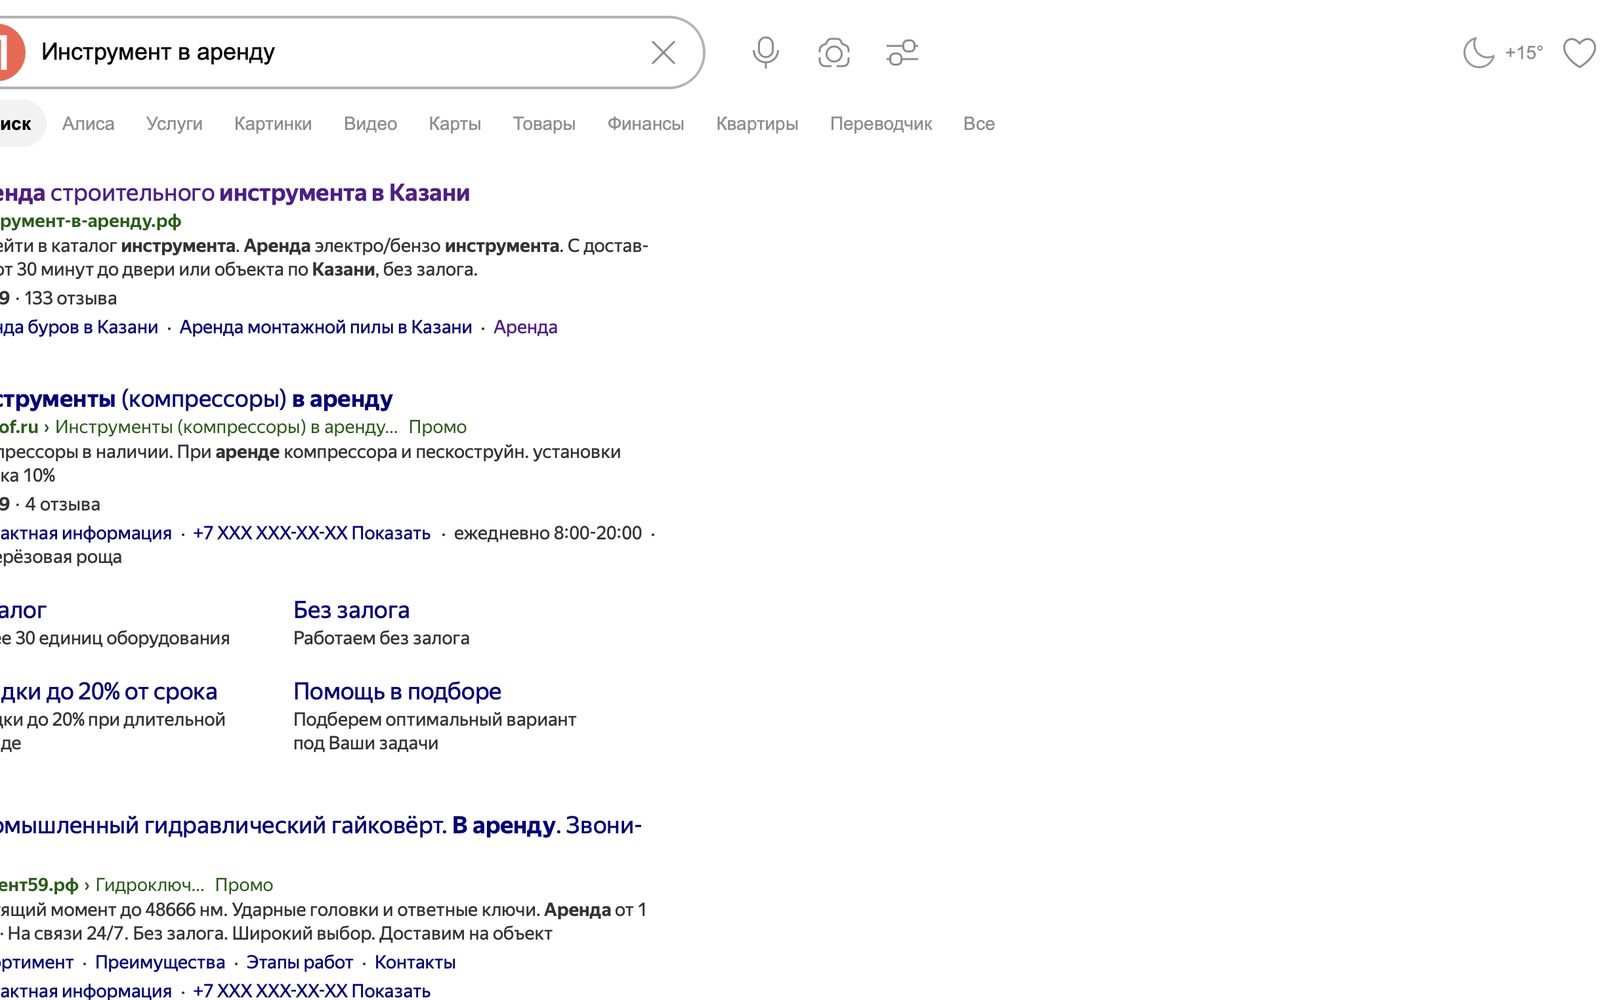Image resolution: width=1600 pixels, height=1000 pixels.
Task: Open the Переводчик tab
Action: tap(881, 124)
